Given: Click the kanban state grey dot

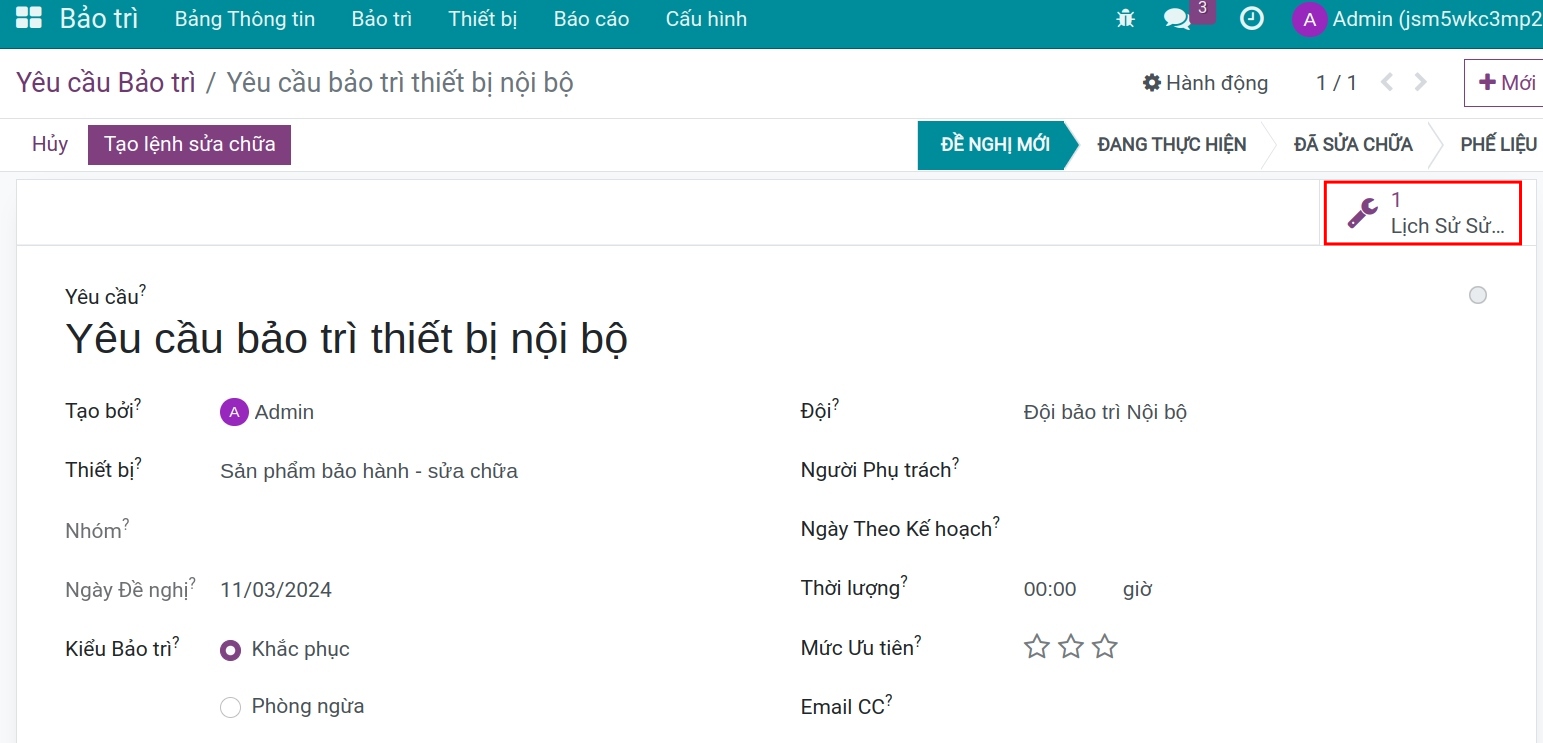Looking at the screenshot, I should 1478,295.
